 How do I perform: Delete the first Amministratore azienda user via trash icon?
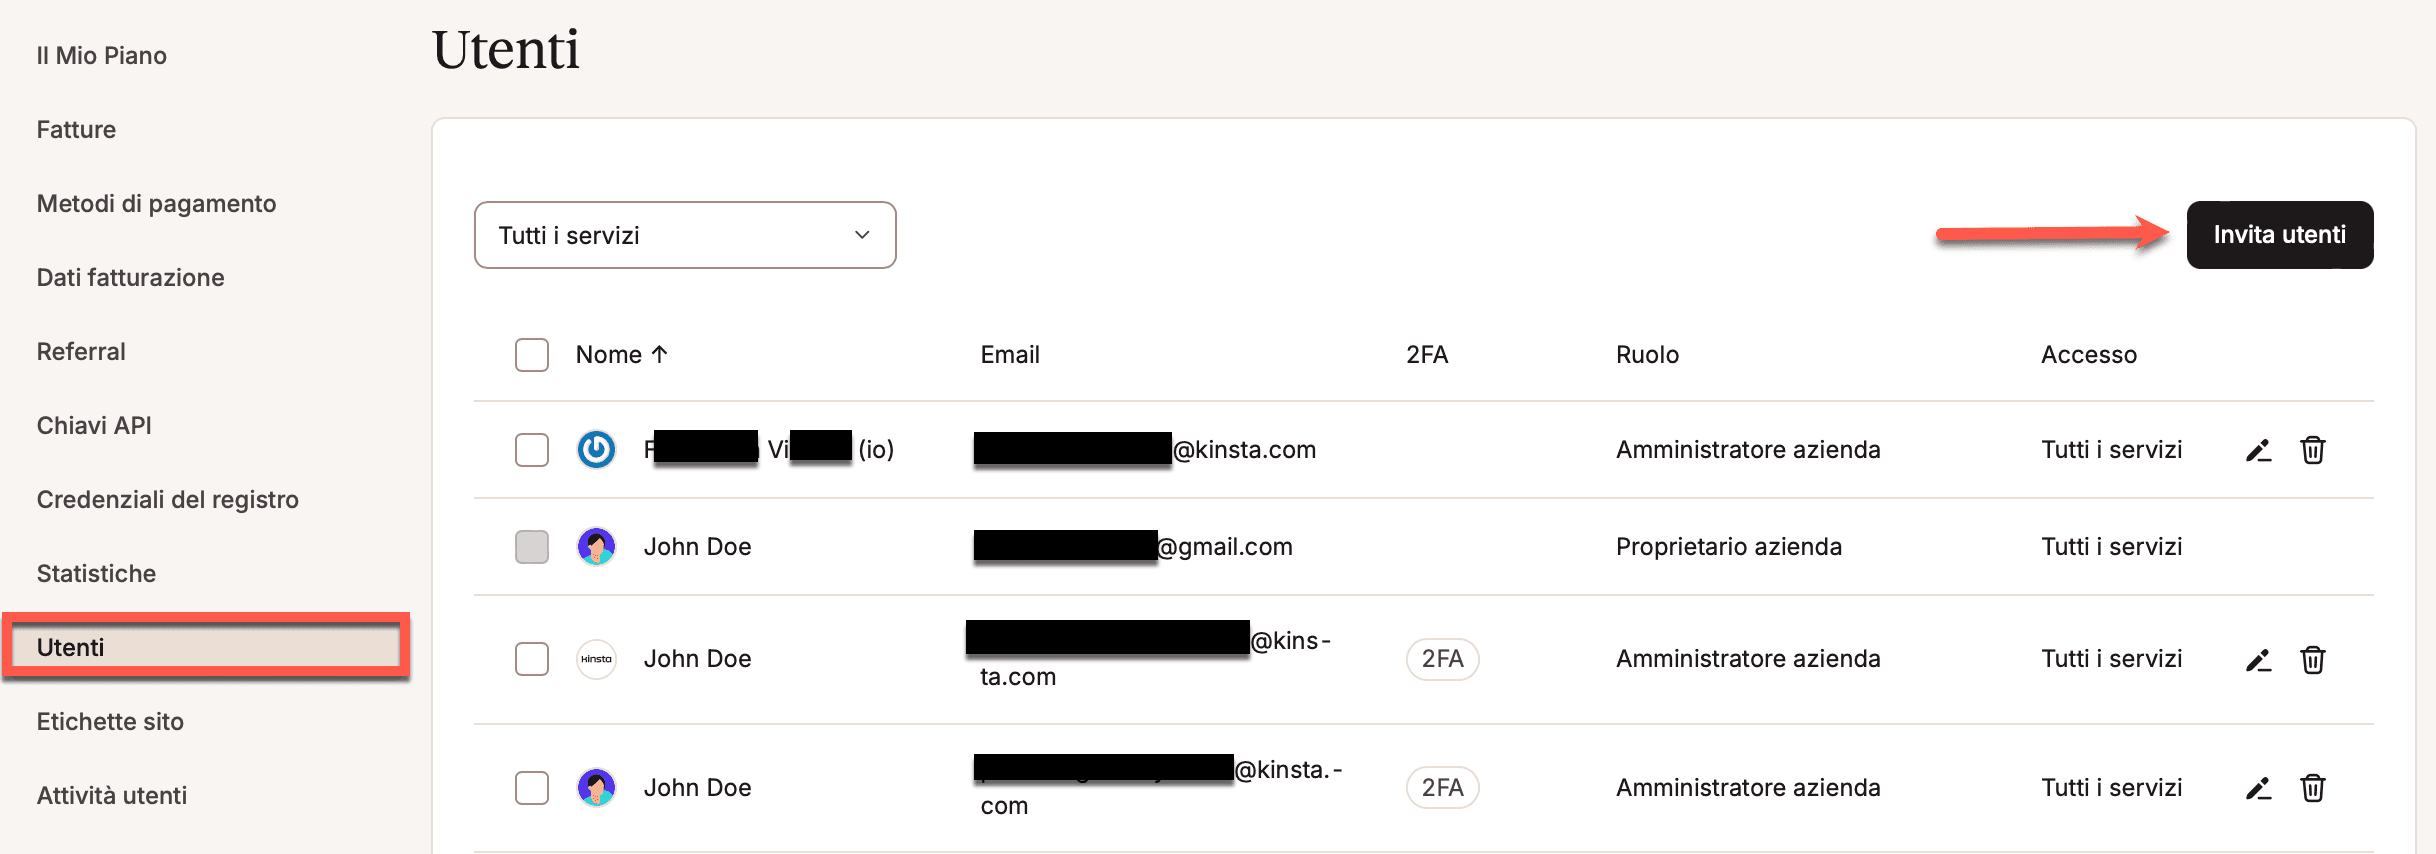tap(2312, 450)
